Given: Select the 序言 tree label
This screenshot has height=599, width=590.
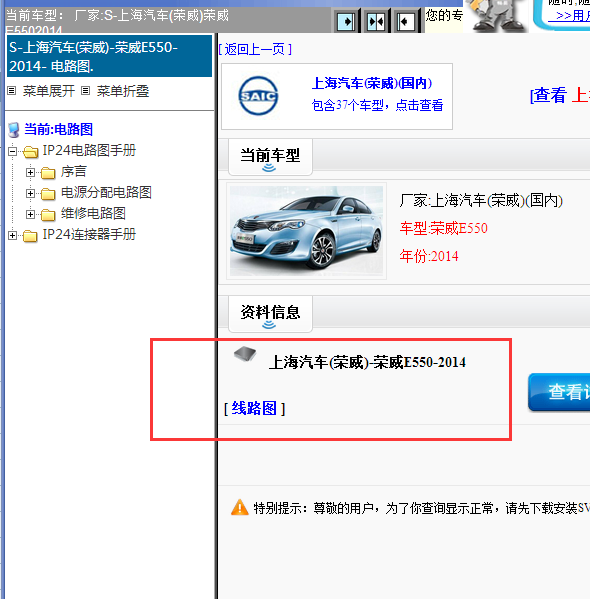Looking at the screenshot, I should pos(73,171).
